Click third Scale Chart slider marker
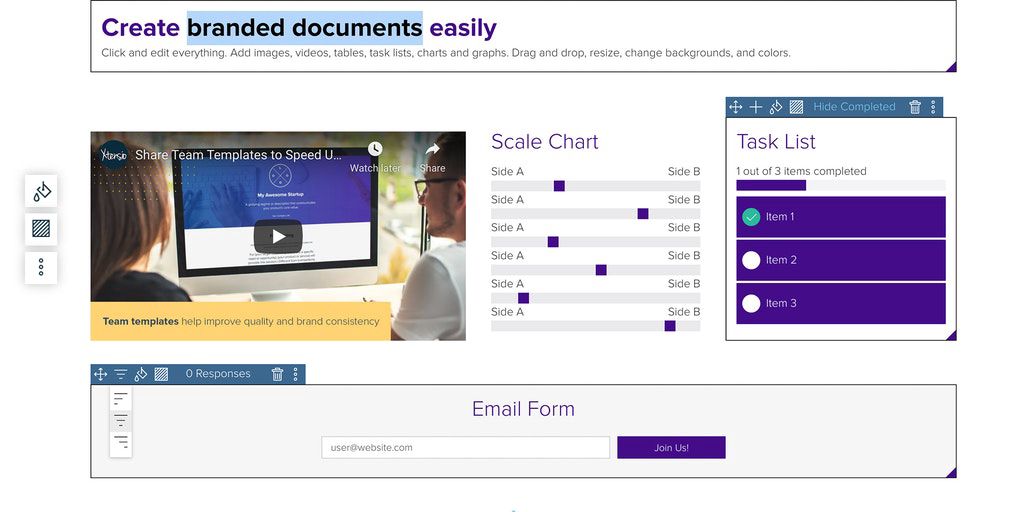This screenshot has height=512, width=1024. tap(553, 242)
